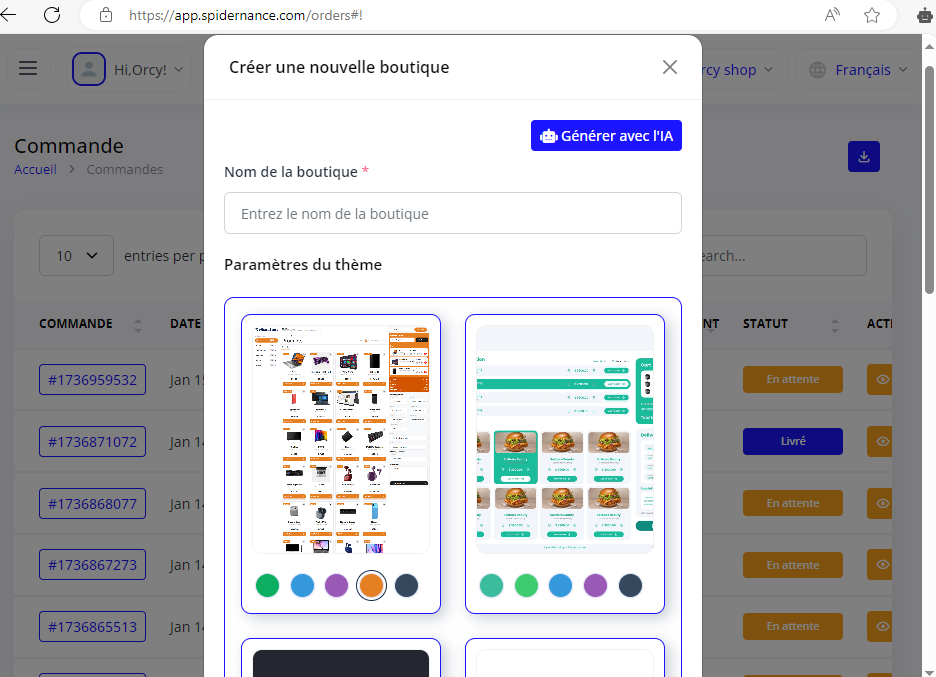Click the read aloud icon in address bar

(x=832, y=15)
